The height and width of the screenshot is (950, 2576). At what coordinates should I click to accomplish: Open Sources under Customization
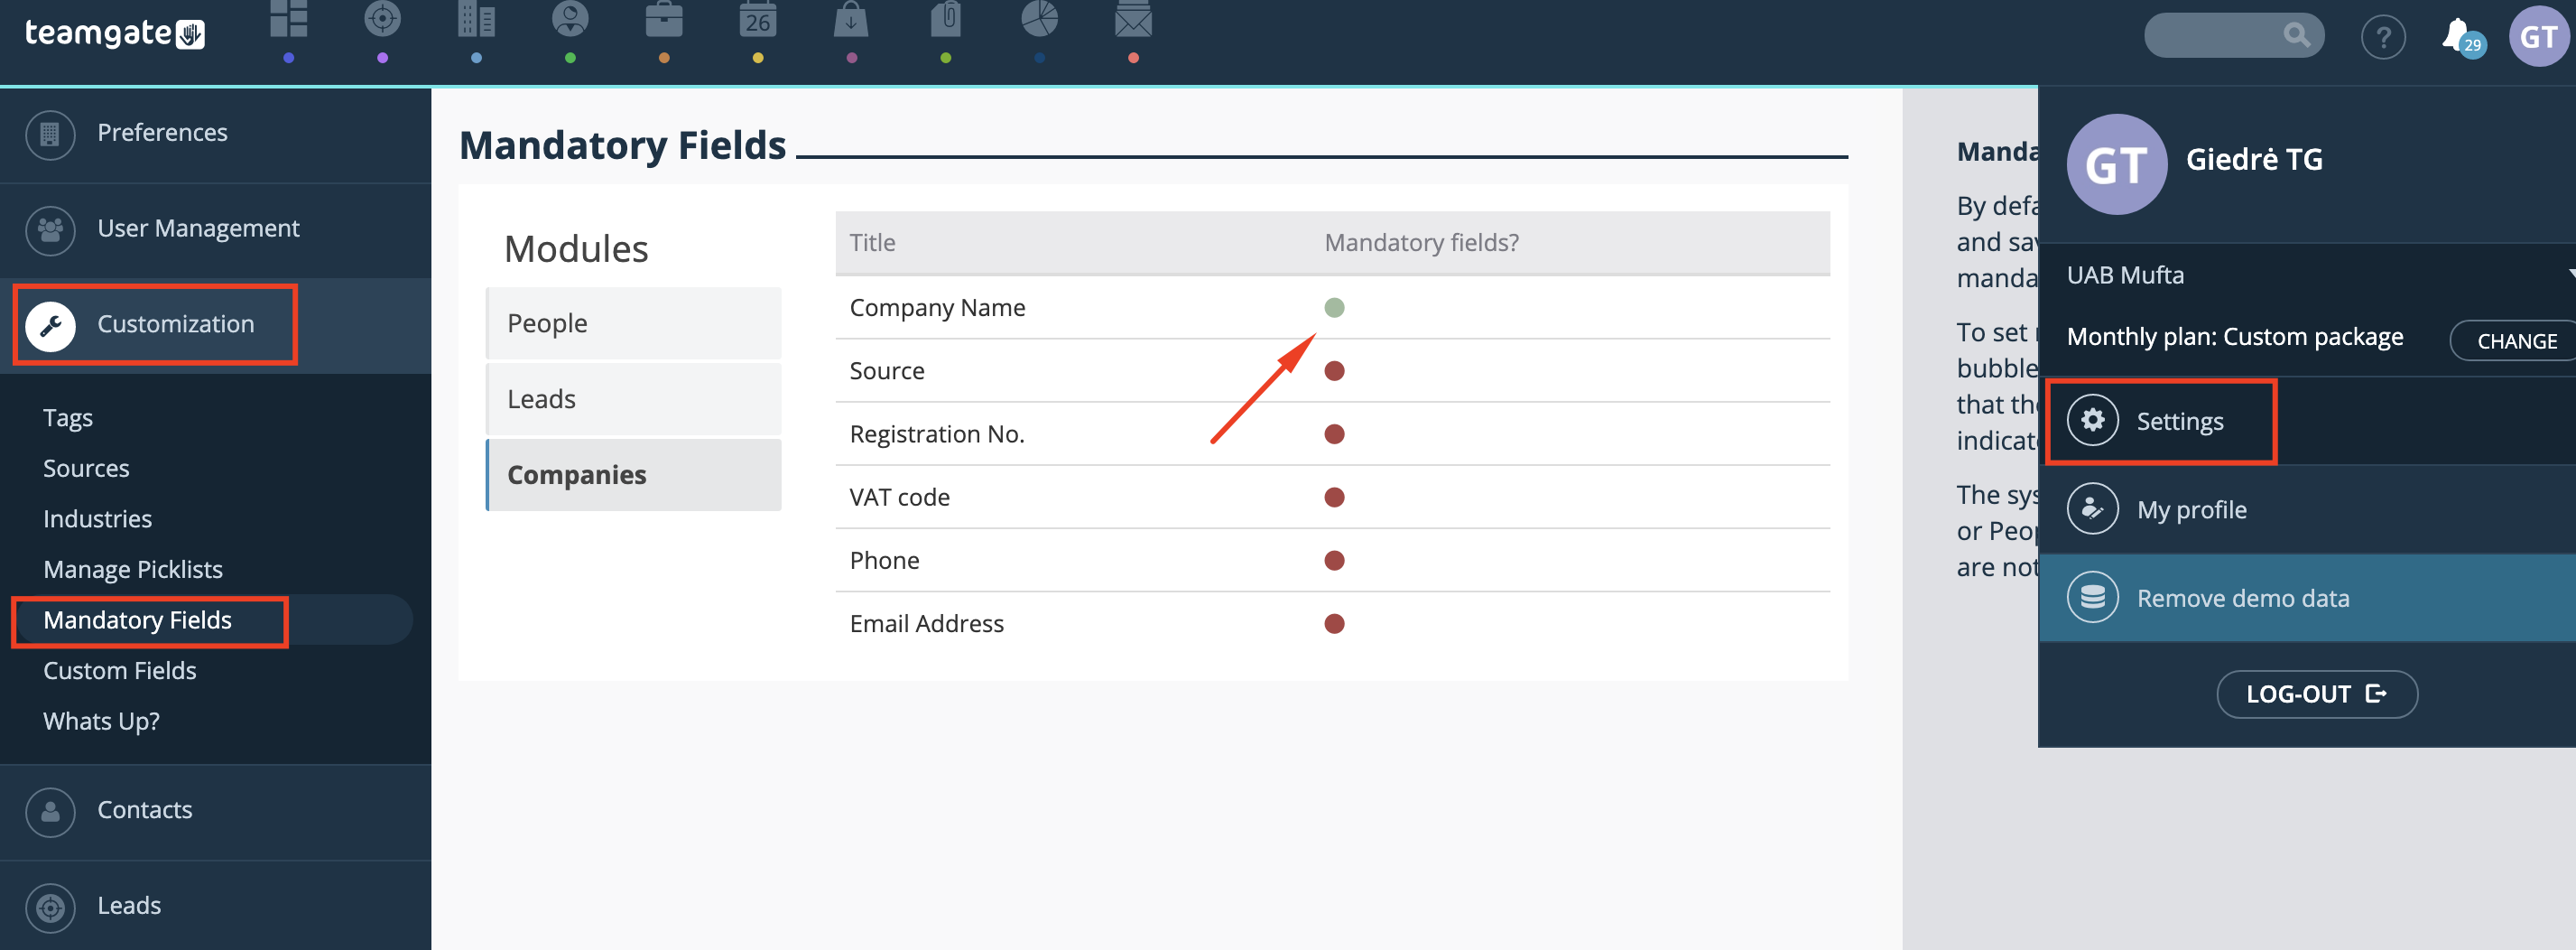tap(86, 468)
